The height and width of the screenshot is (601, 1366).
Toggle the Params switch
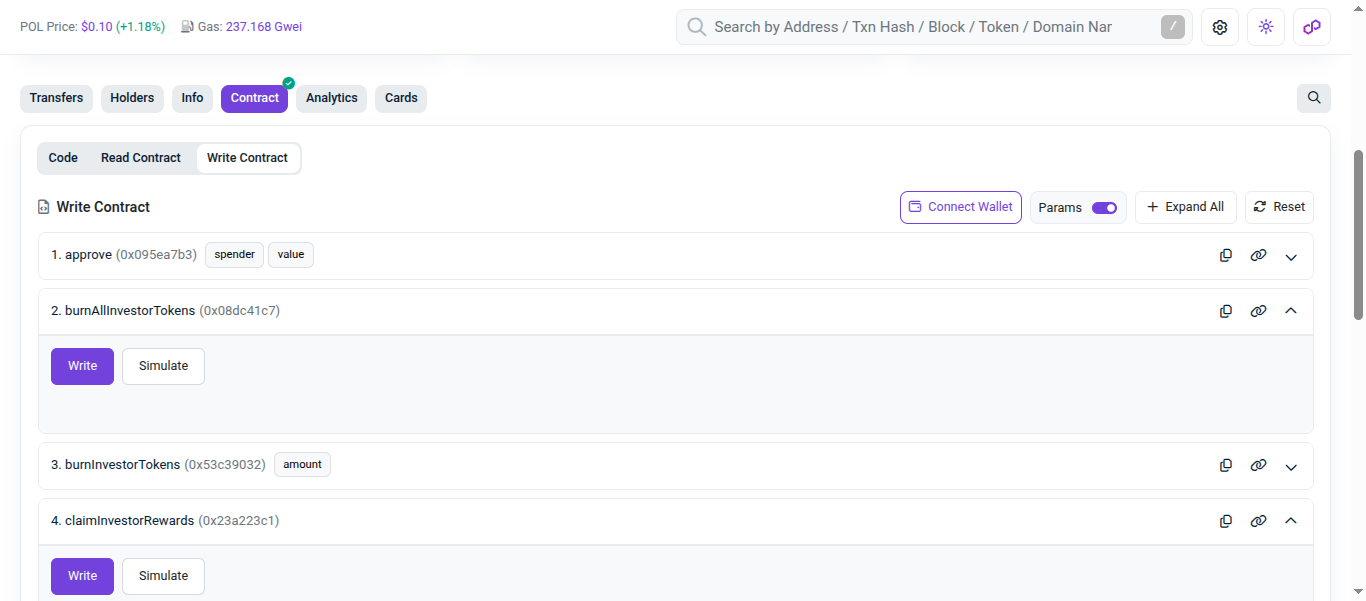coord(1104,208)
